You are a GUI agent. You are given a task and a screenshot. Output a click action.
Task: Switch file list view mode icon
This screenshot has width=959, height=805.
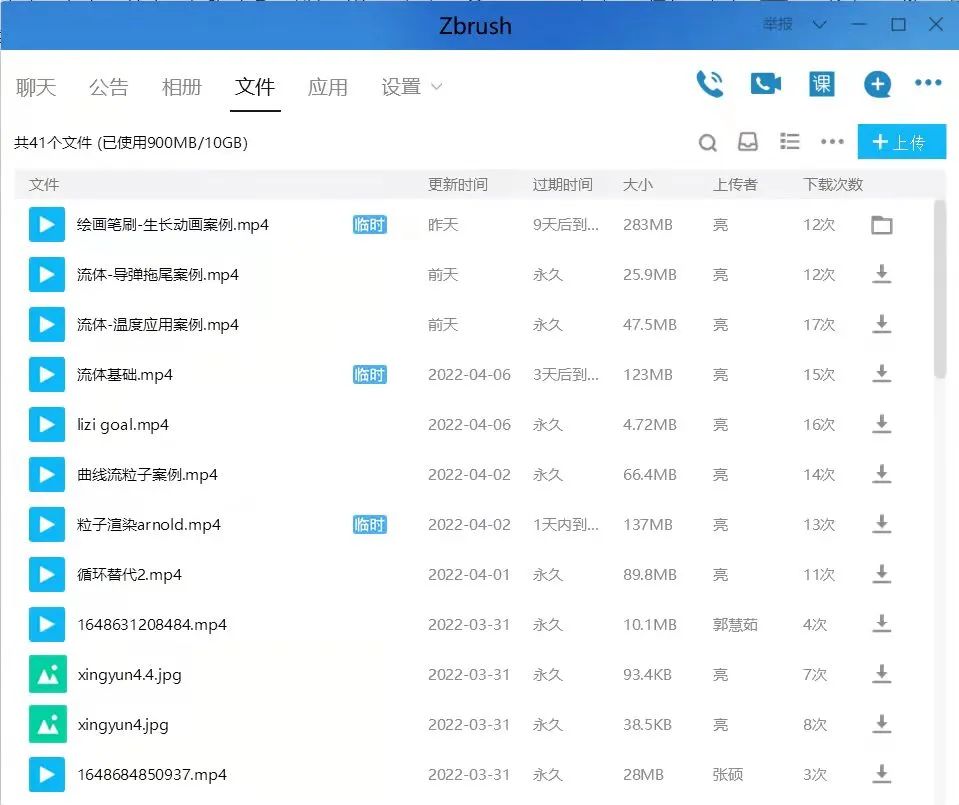[x=790, y=142]
